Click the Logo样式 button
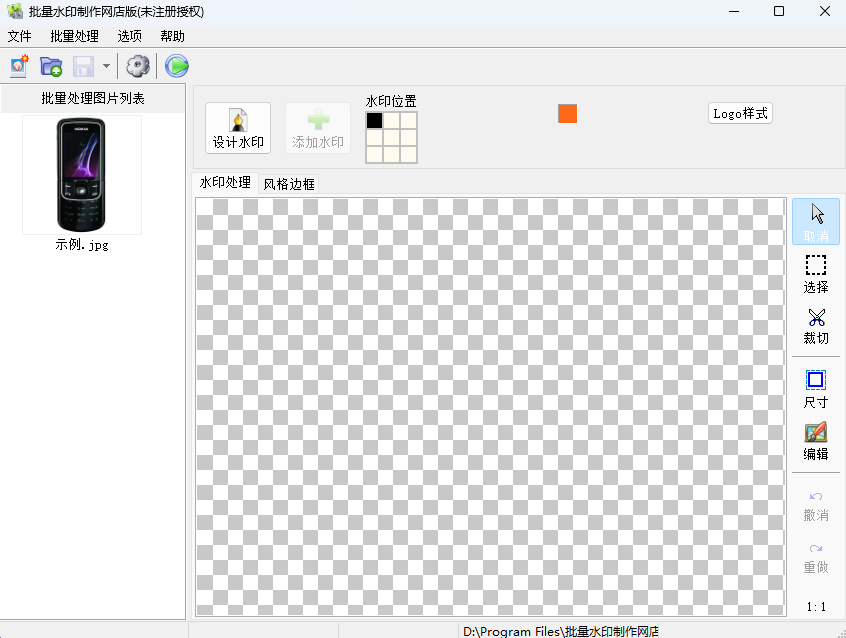This screenshot has height=638, width=846. pyautogui.click(x=740, y=113)
